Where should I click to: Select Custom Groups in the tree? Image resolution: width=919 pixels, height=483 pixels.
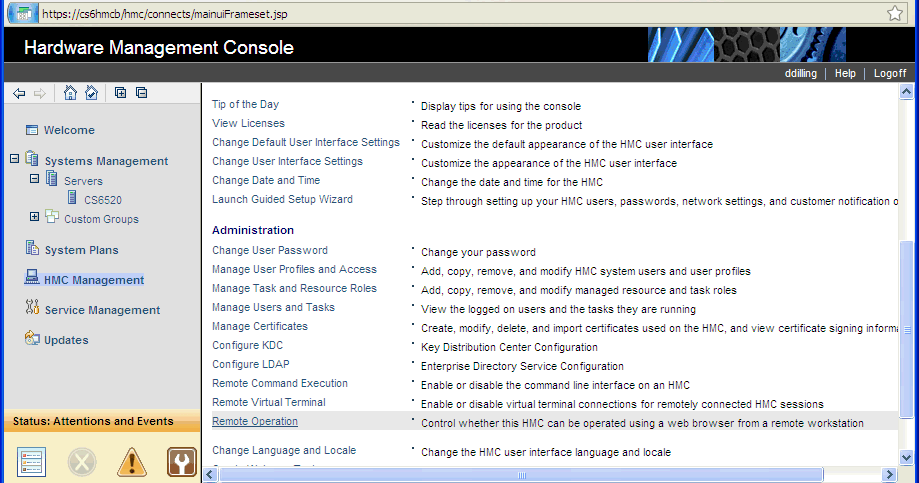click(101, 219)
